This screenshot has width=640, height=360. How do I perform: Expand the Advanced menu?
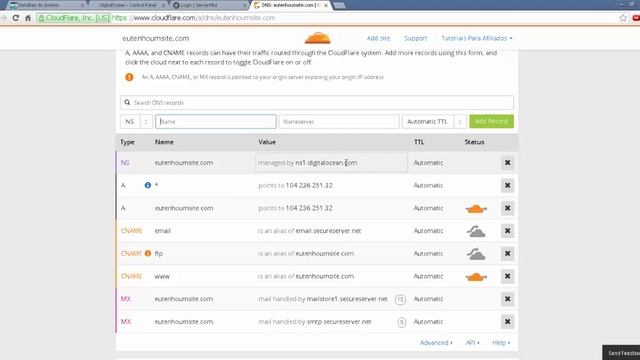[436, 343]
